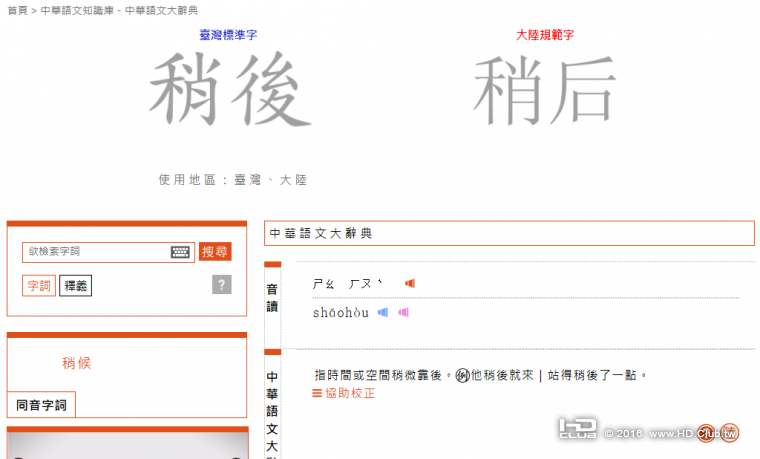The height and width of the screenshot is (459, 760).
Task: Click the 中華語文大辭典 section header
Action: tap(509, 233)
